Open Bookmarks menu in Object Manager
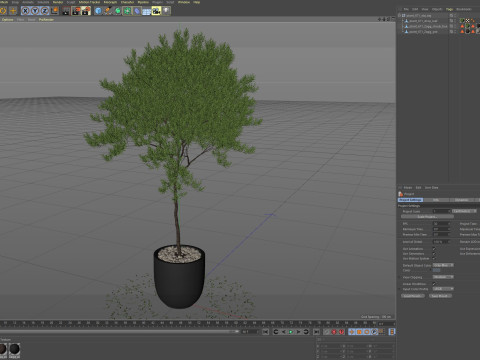The image size is (480, 360). 464,9
